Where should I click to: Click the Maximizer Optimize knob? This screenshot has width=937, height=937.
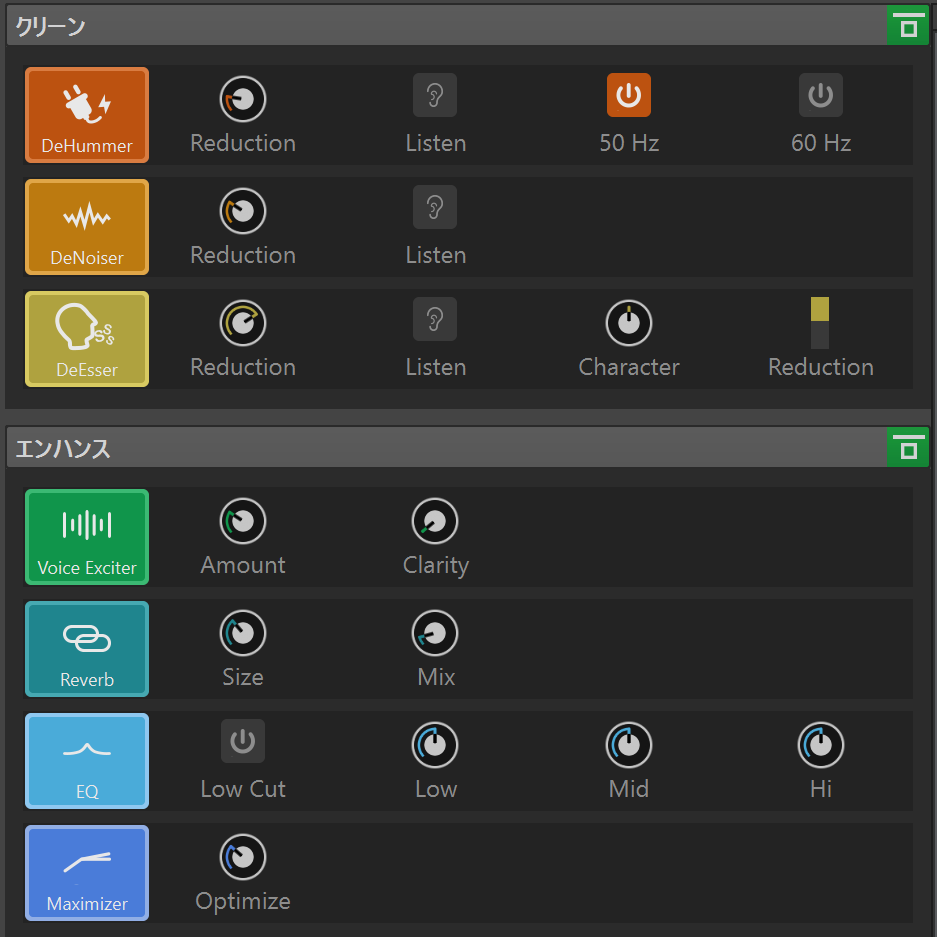(x=243, y=857)
